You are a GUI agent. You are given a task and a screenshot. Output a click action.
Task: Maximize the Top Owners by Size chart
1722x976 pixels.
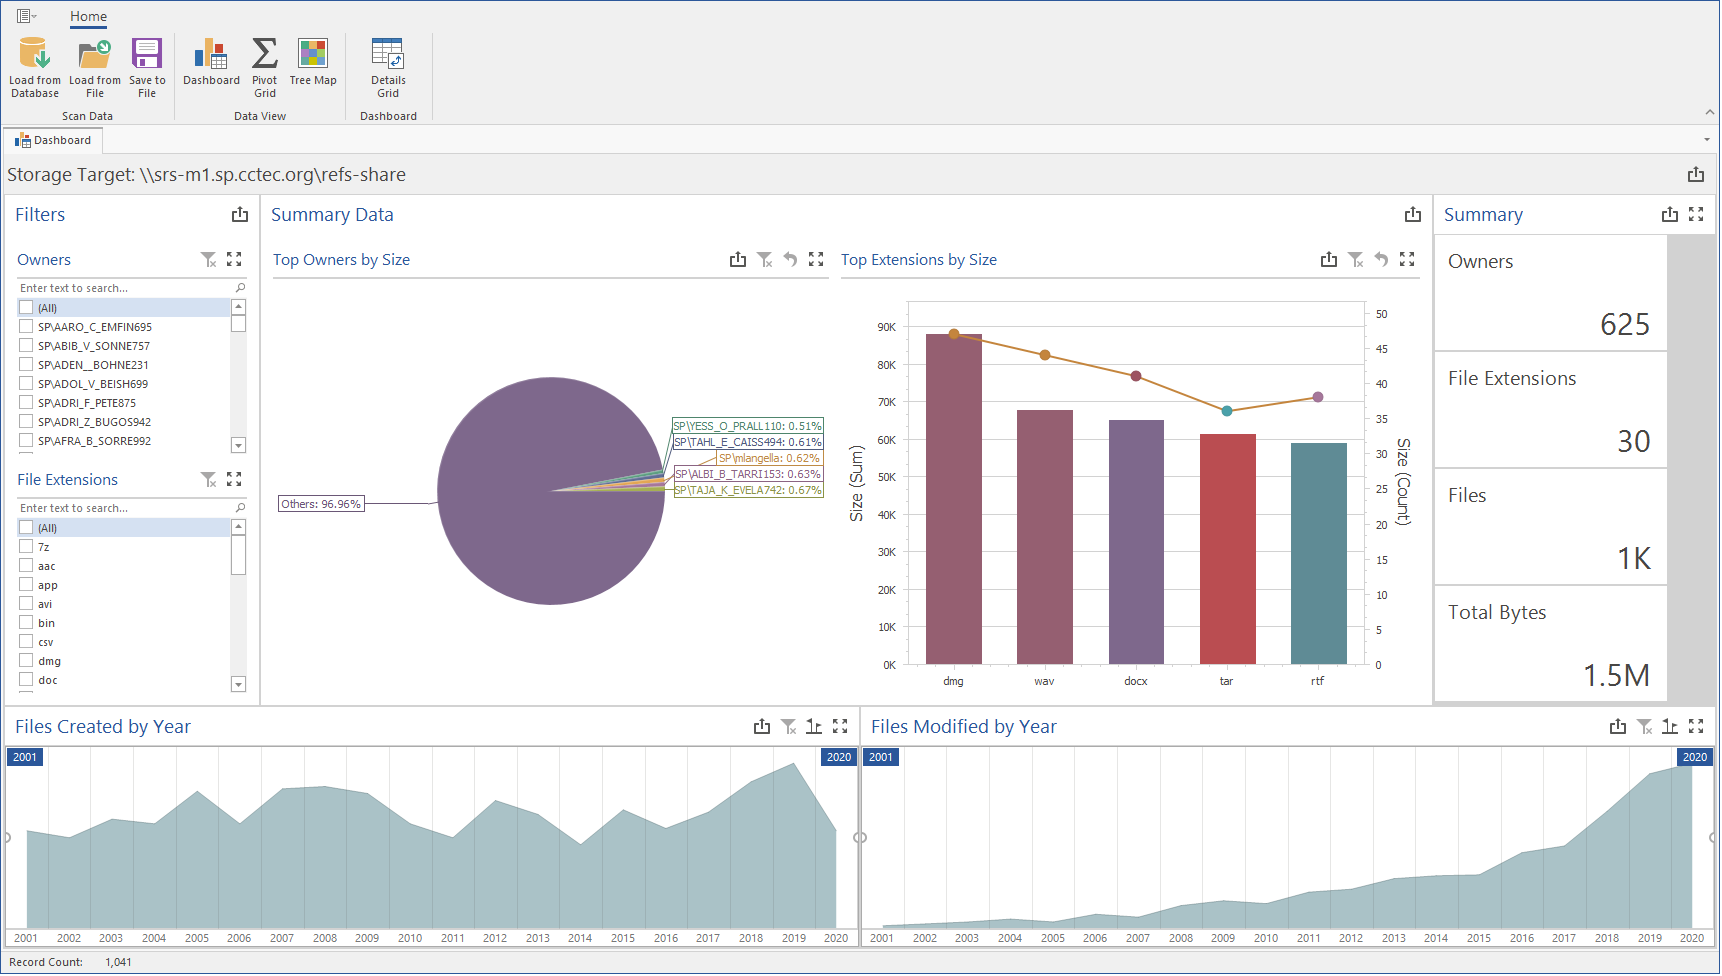tap(816, 260)
